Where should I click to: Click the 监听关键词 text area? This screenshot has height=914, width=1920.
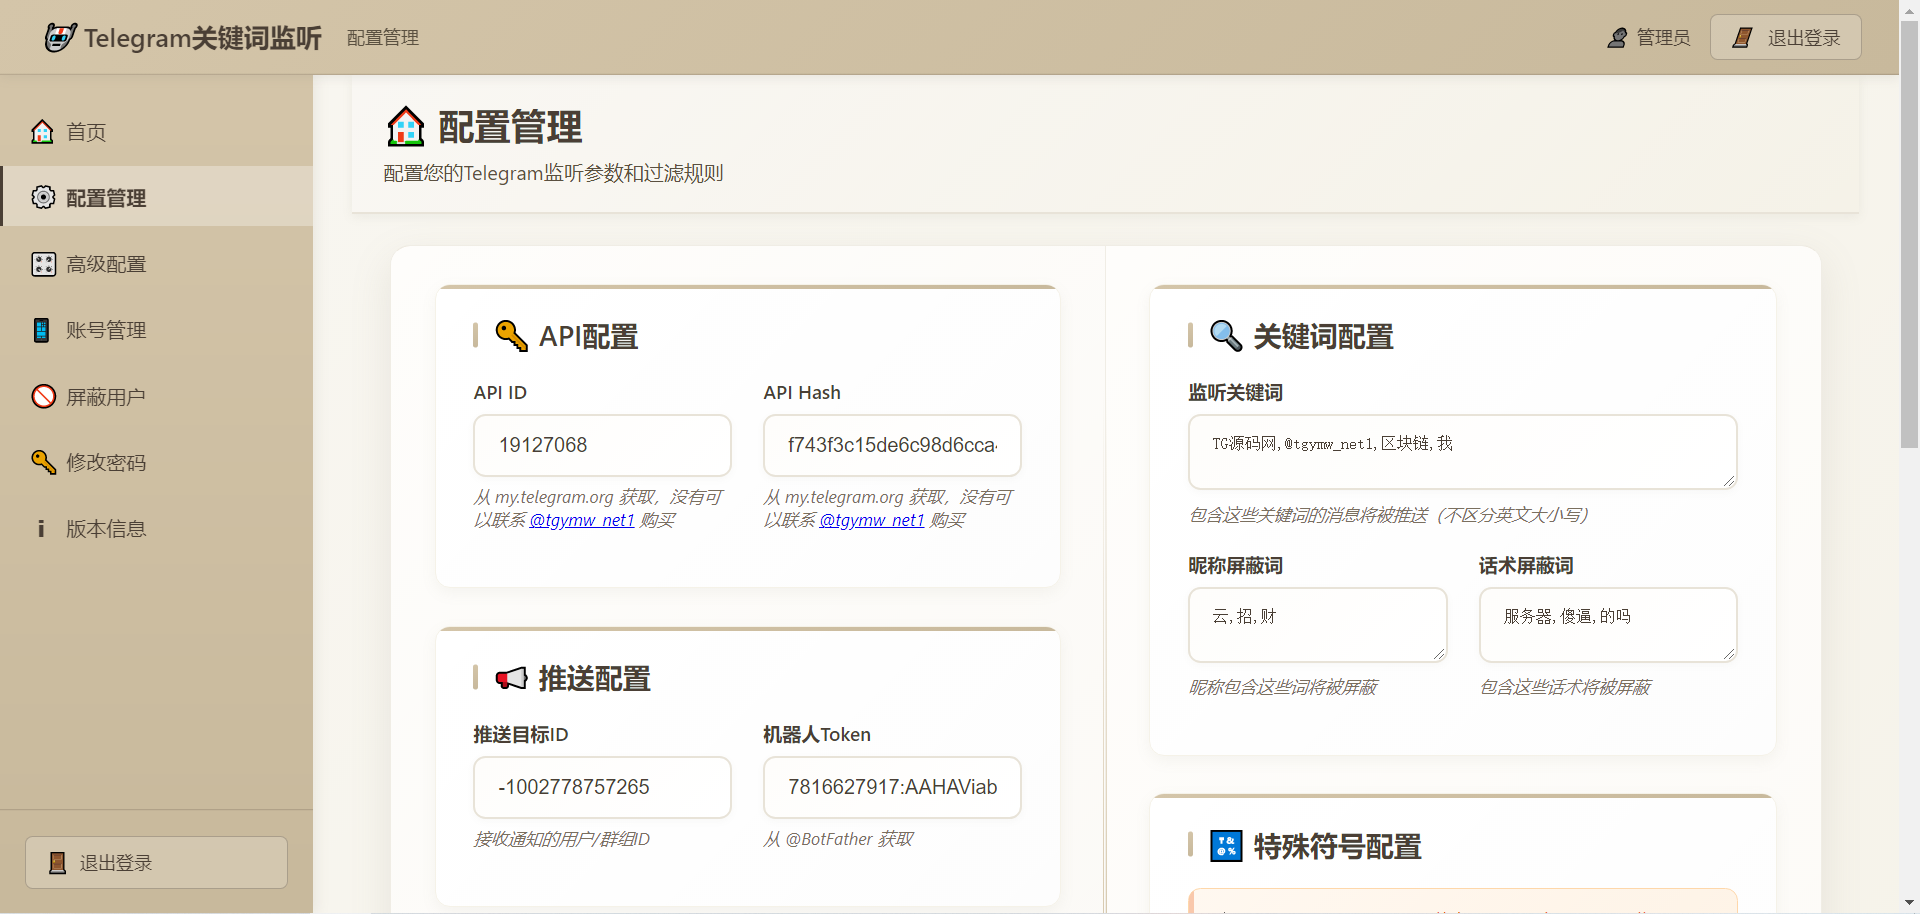tap(1462, 452)
